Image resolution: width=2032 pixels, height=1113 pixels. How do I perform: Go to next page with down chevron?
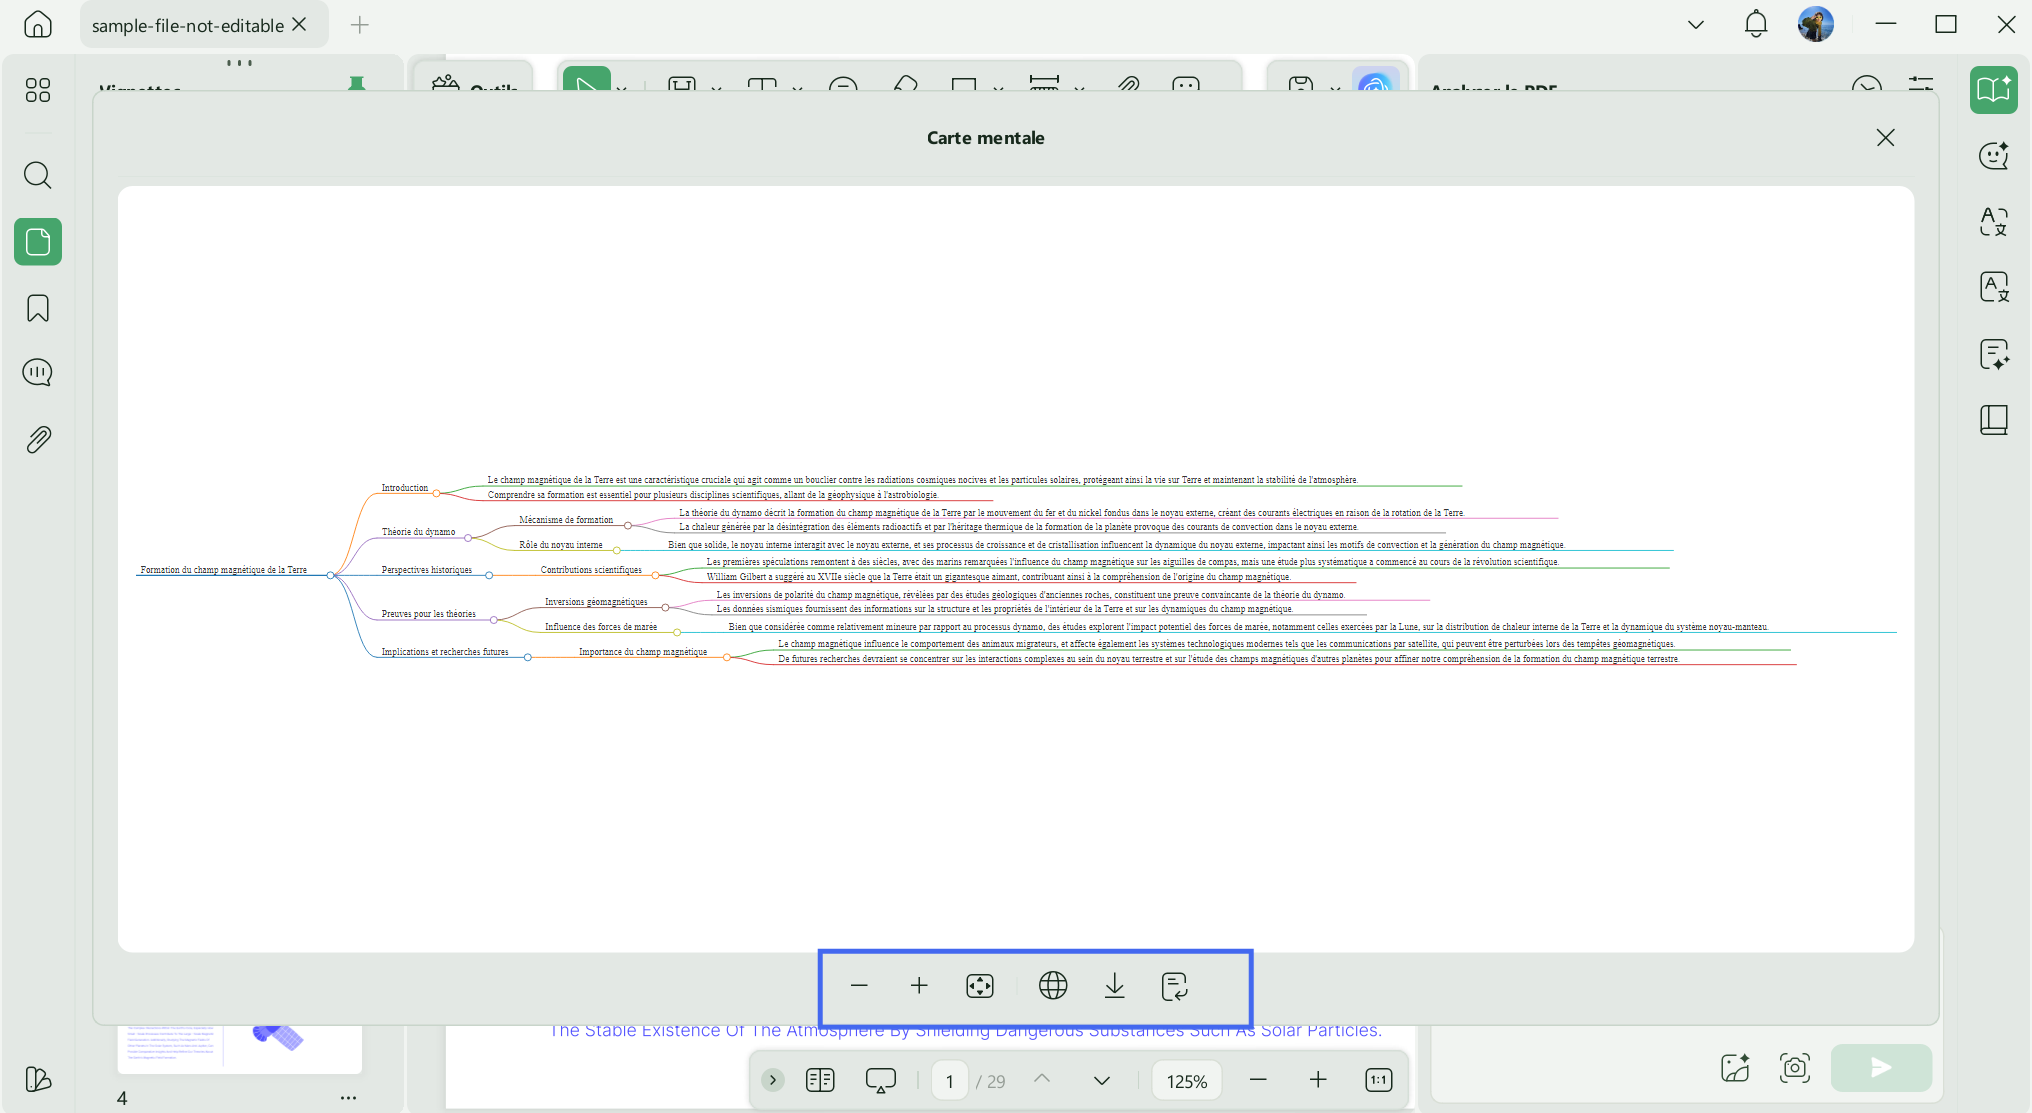tap(1102, 1080)
